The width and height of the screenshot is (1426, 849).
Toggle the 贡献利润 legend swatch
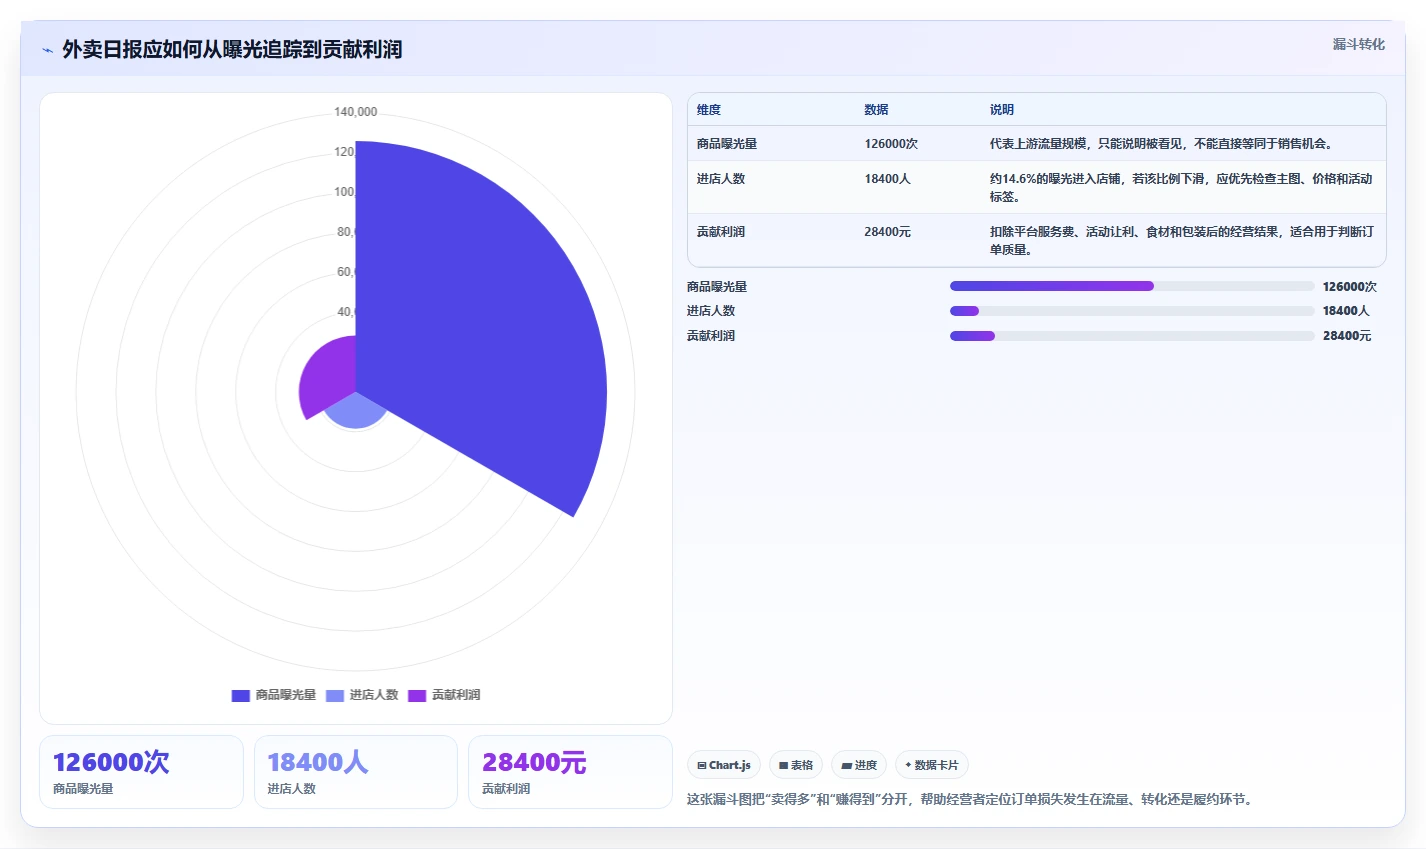pos(417,695)
